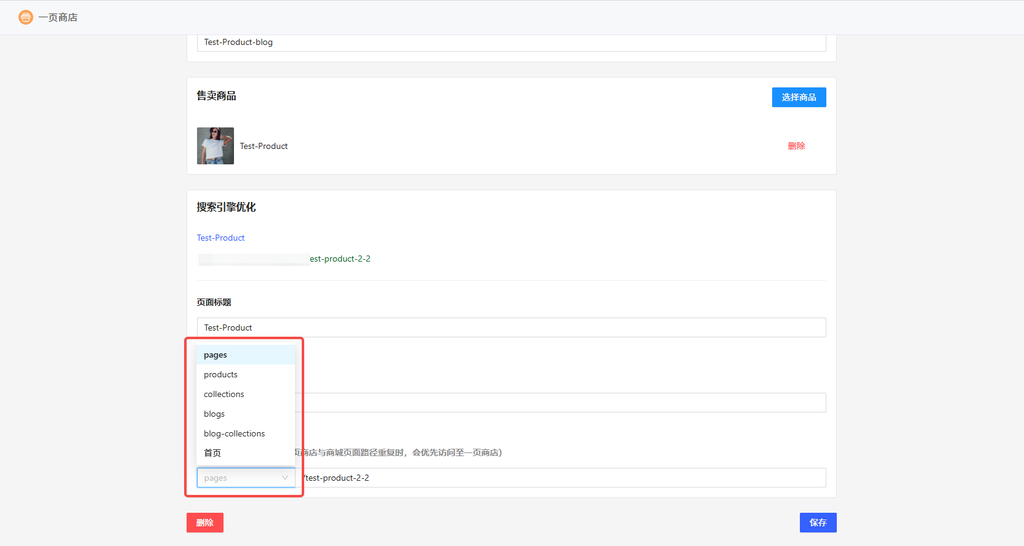
Task: Open the blue Test-Product SEO preview link
Action: [x=221, y=238]
